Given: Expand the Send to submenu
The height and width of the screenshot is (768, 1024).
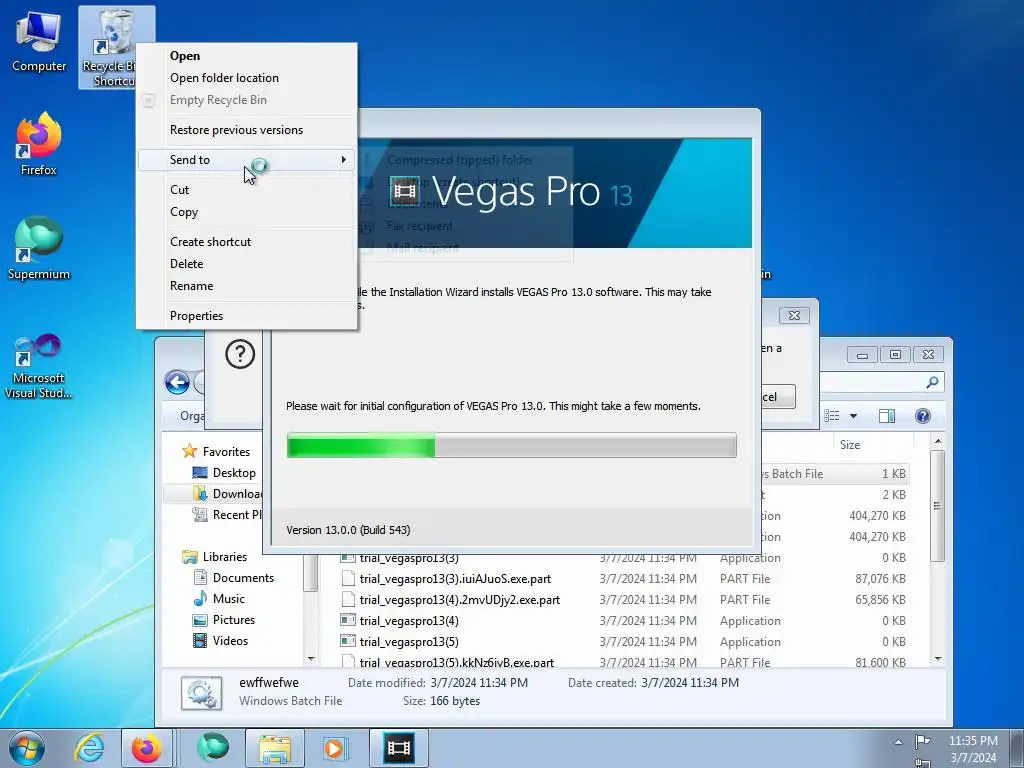Looking at the screenshot, I should click(246, 160).
